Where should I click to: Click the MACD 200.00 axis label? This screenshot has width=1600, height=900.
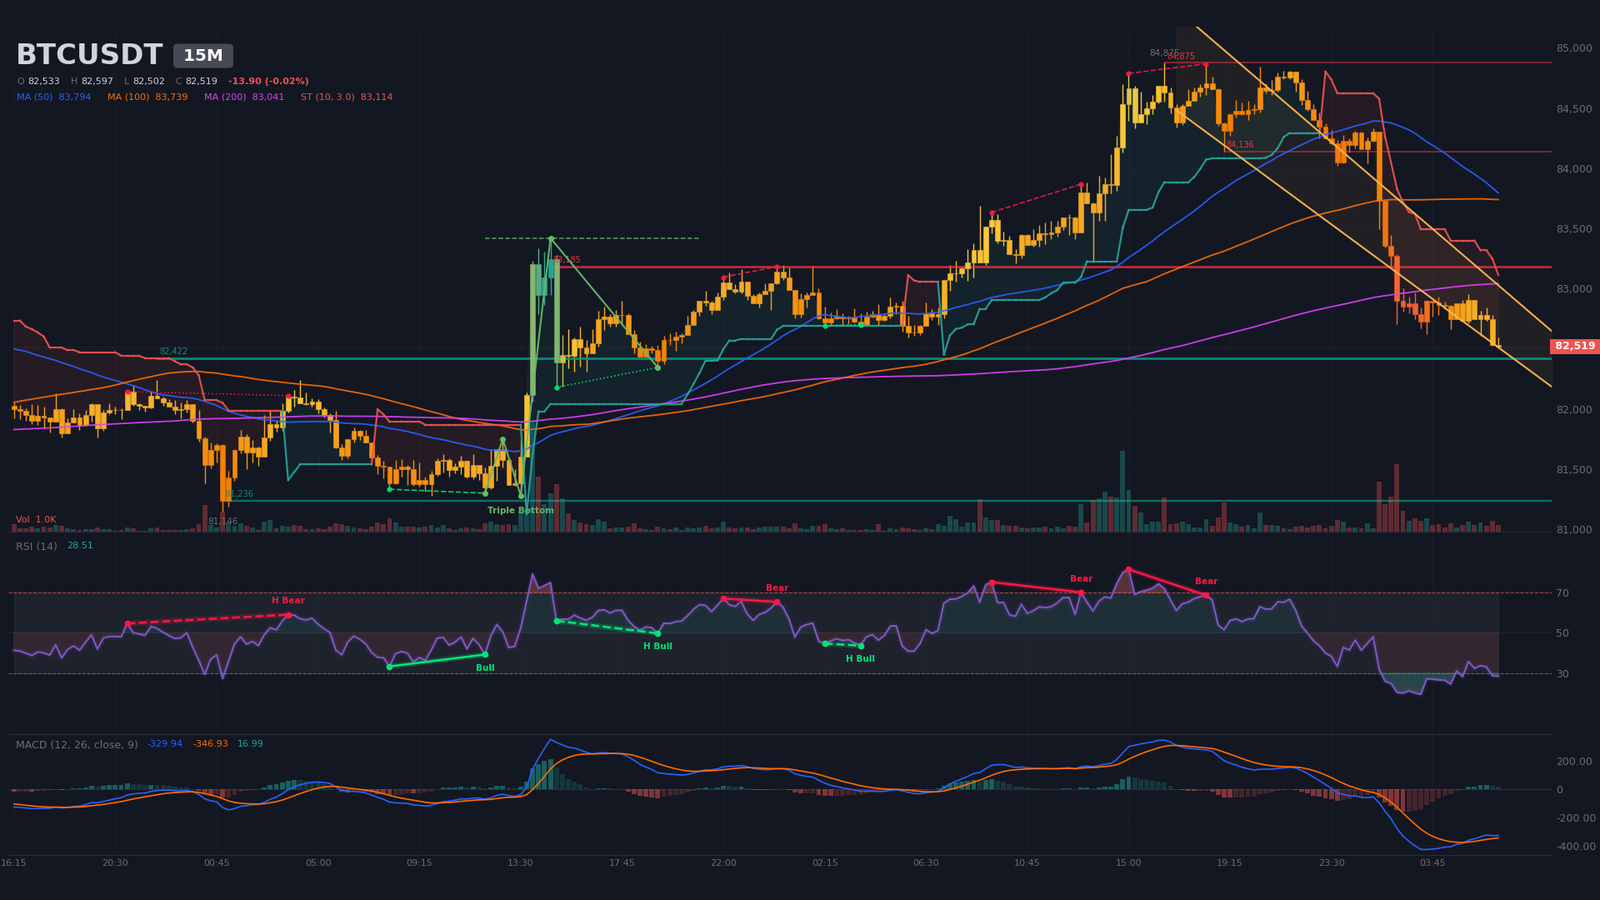(x=1574, y=762)
